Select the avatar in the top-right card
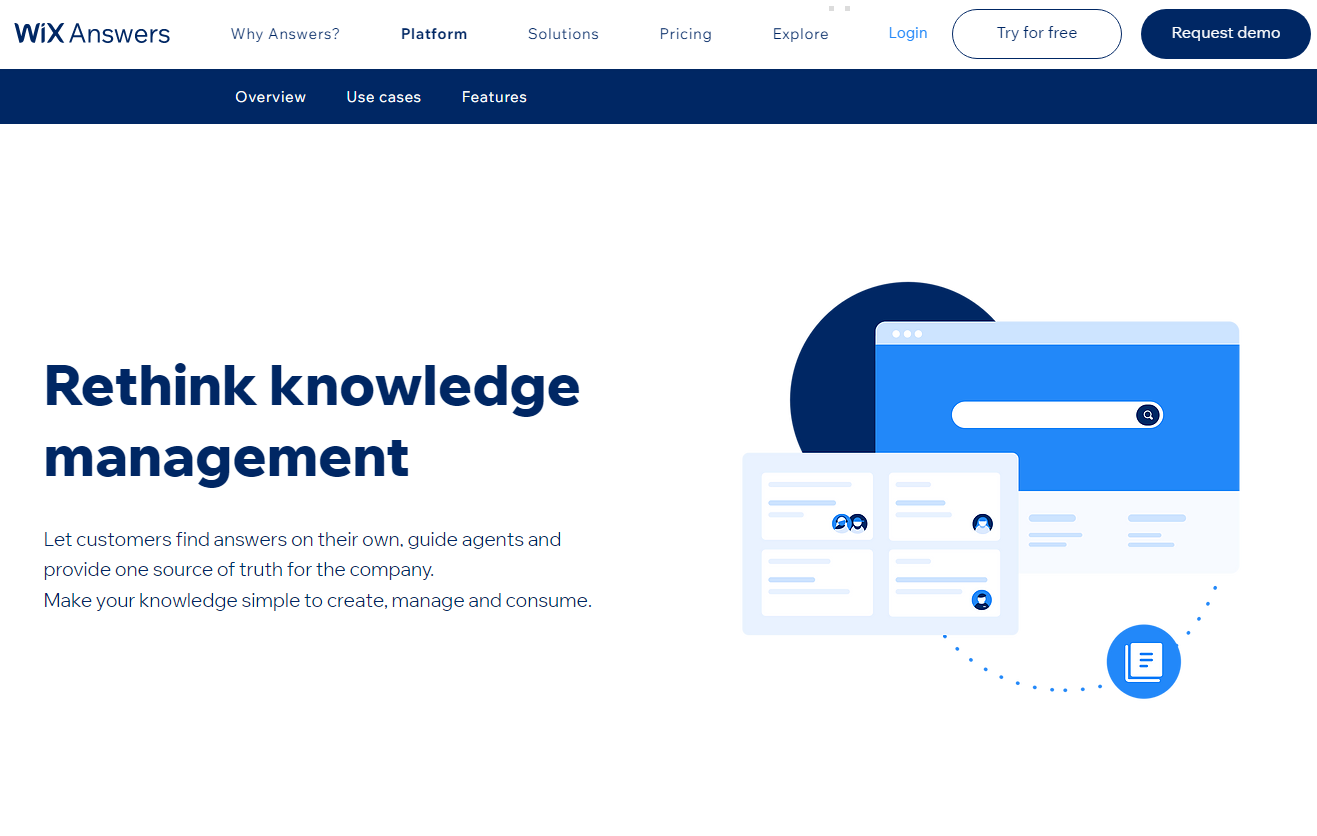This screenshot has width=1317, height=836. pos(982,523)
